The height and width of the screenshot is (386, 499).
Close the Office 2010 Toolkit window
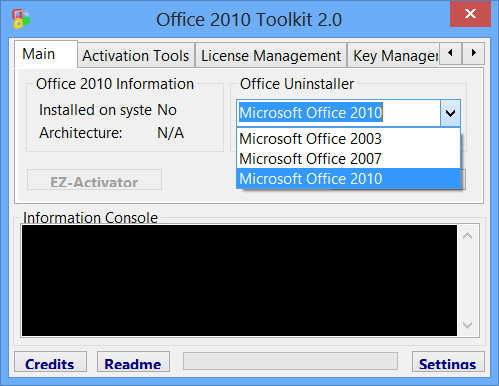[470, 14]
